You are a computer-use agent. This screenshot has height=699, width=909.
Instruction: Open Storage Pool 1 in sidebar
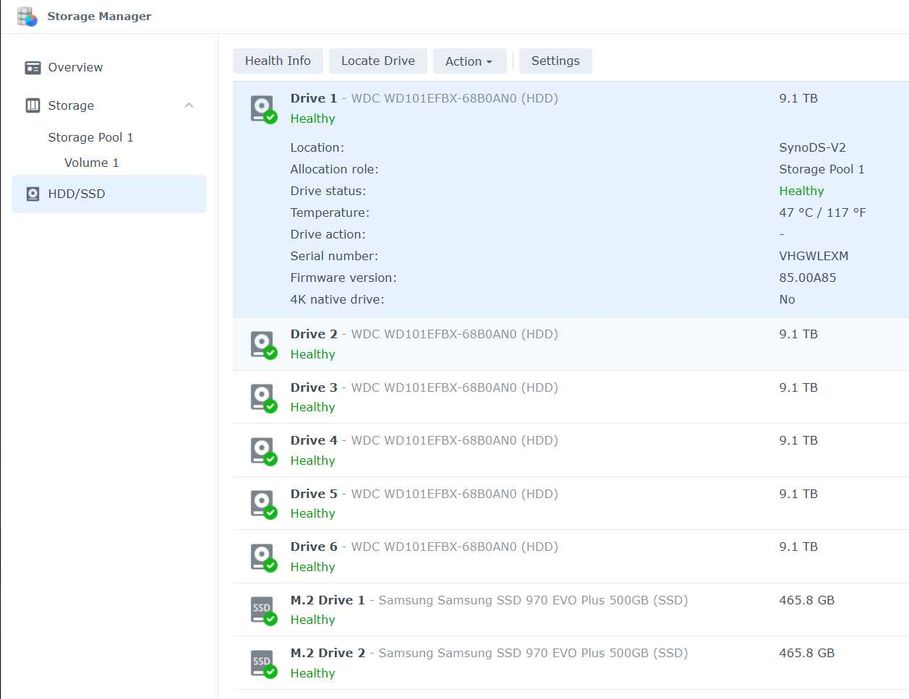(91, 138)
